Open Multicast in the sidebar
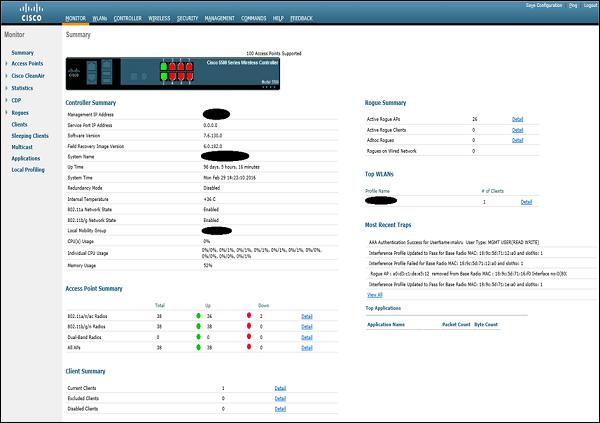Image resolution: width=600 pixels, height=423 pixels. pyautogui.click(x=22, y=147)
